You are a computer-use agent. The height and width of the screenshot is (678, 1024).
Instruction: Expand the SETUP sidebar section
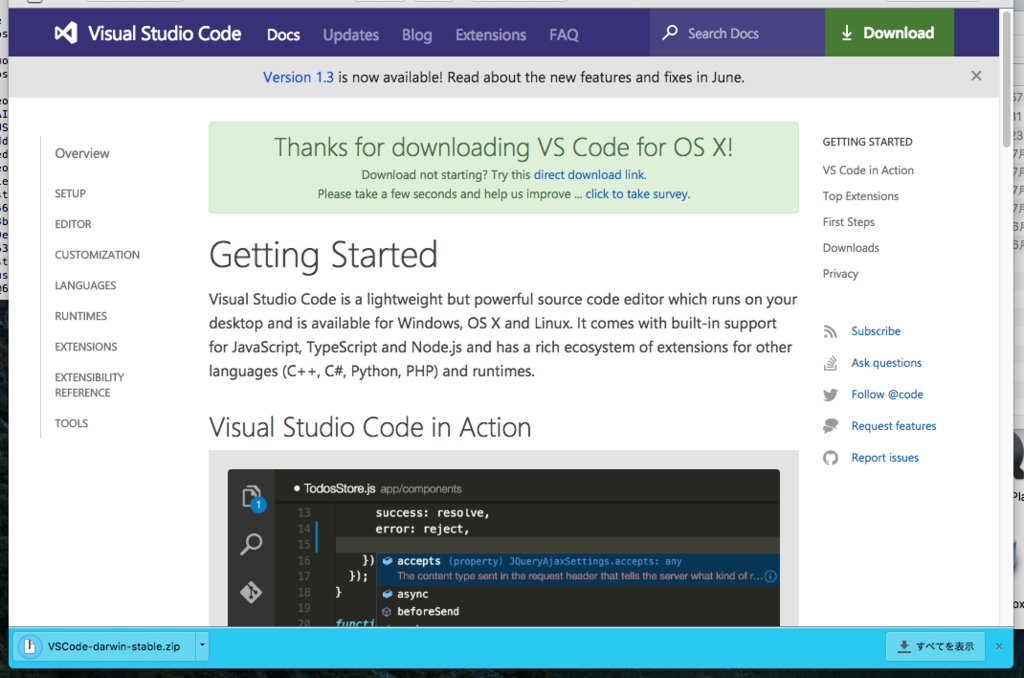70,194
